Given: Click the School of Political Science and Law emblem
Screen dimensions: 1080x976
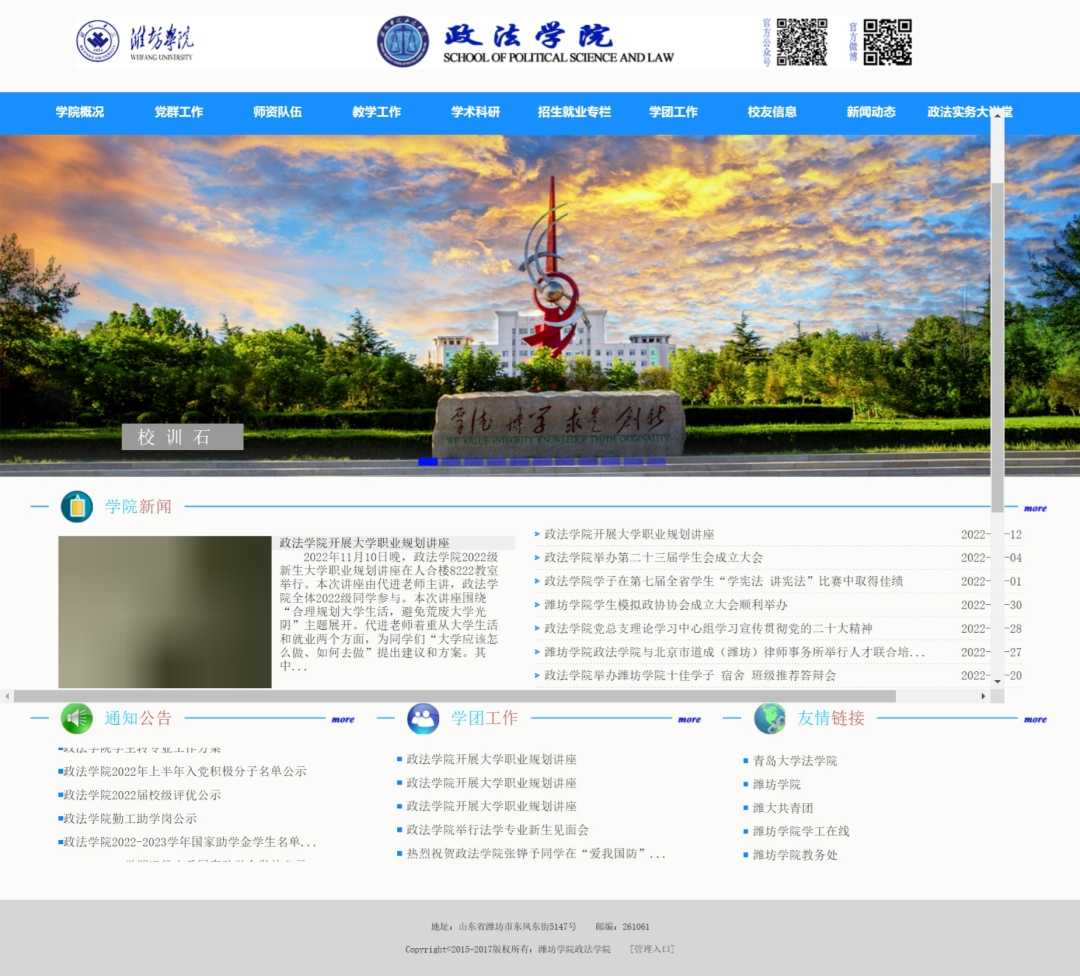Looking at the screenshot, I should click(402, 42).
